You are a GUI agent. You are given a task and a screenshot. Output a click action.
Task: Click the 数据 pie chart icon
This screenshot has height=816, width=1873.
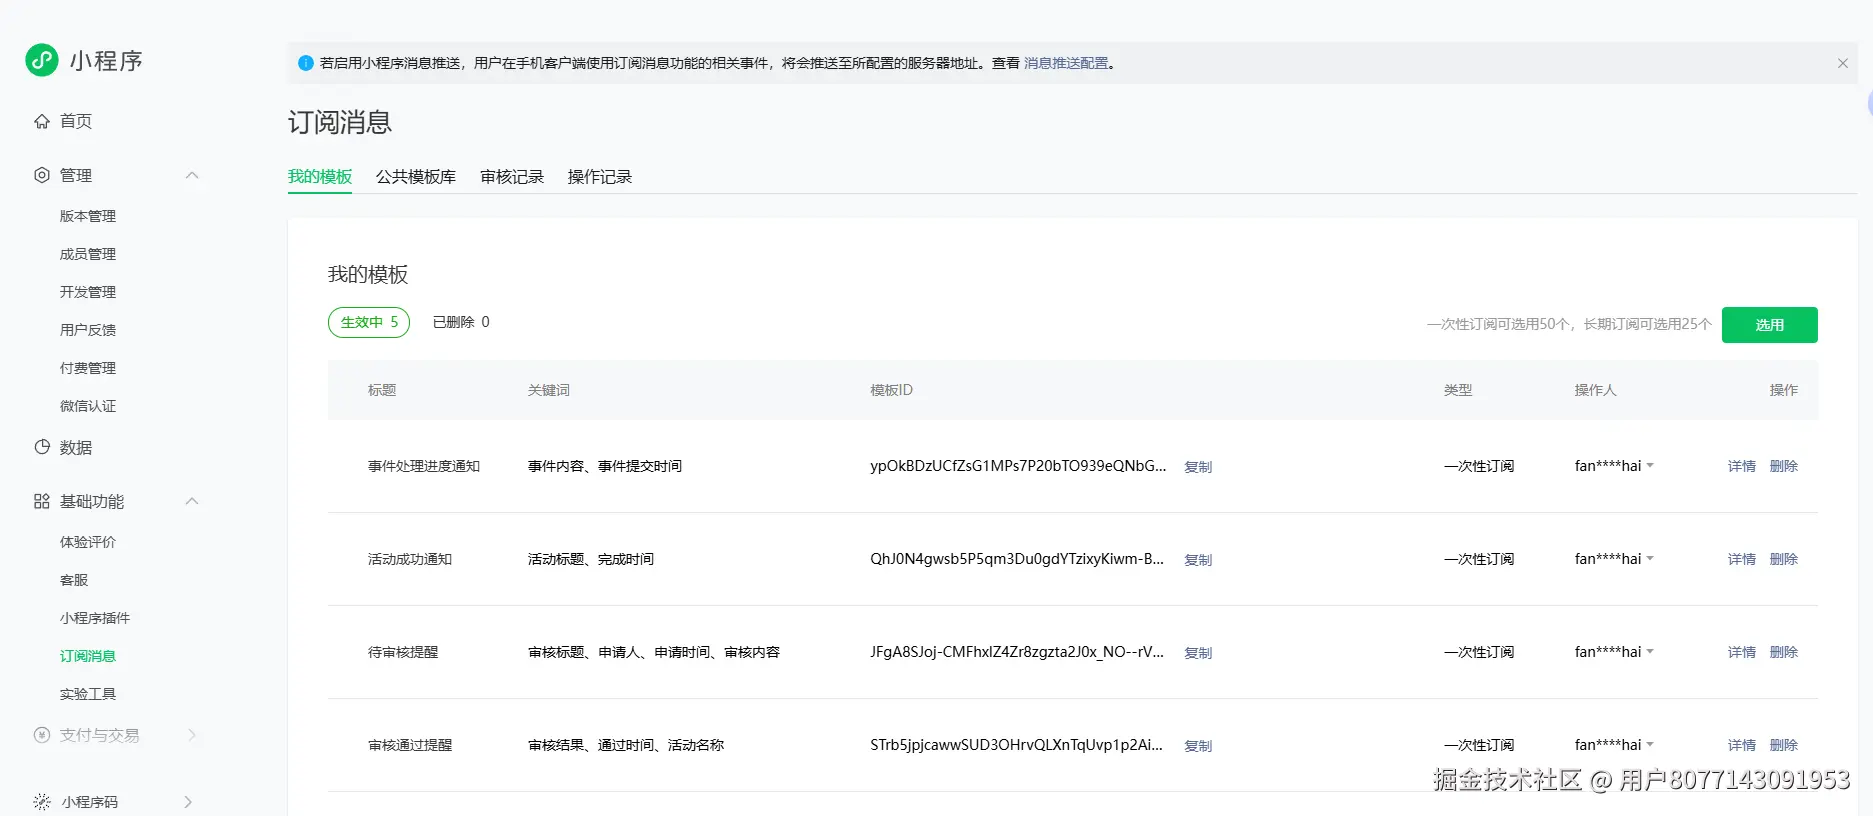coord(42,447)
